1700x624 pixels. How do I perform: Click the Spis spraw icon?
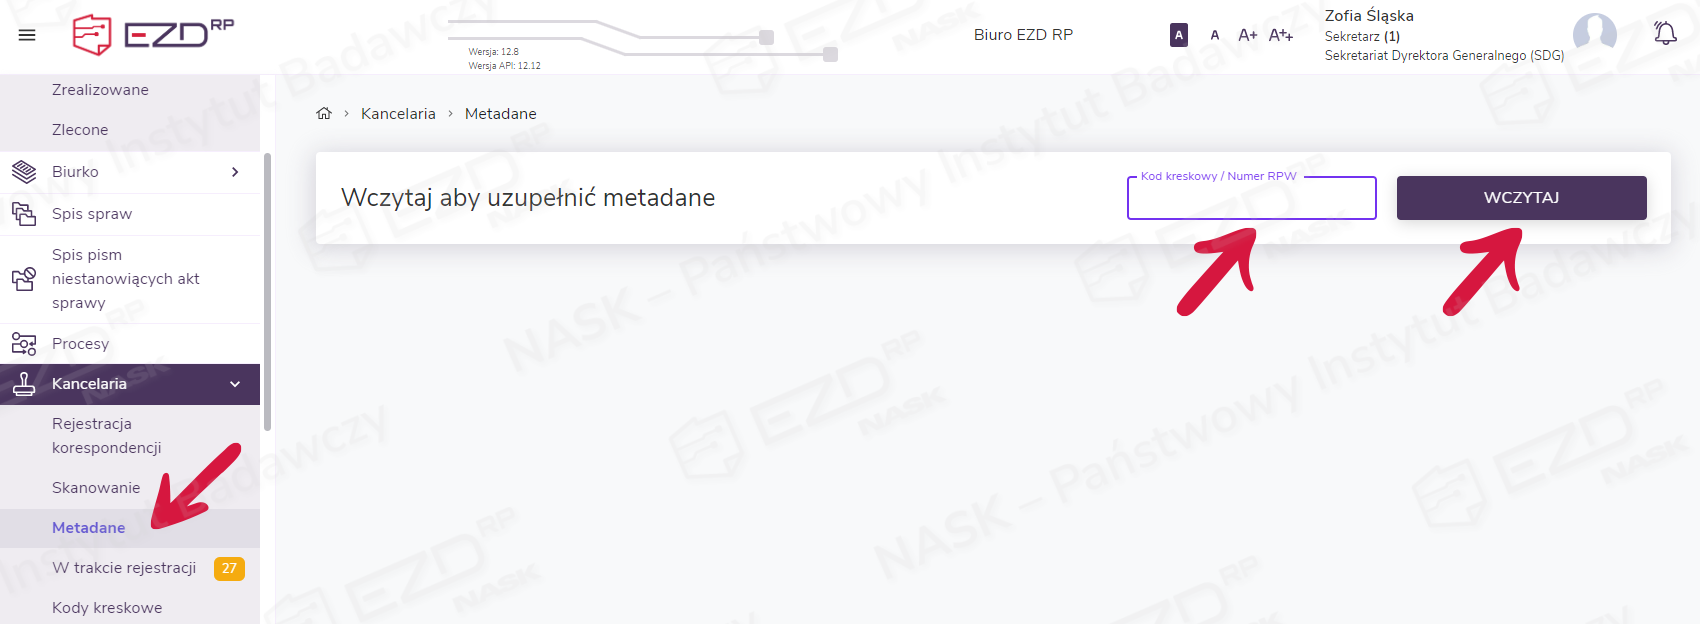[24, 214]
